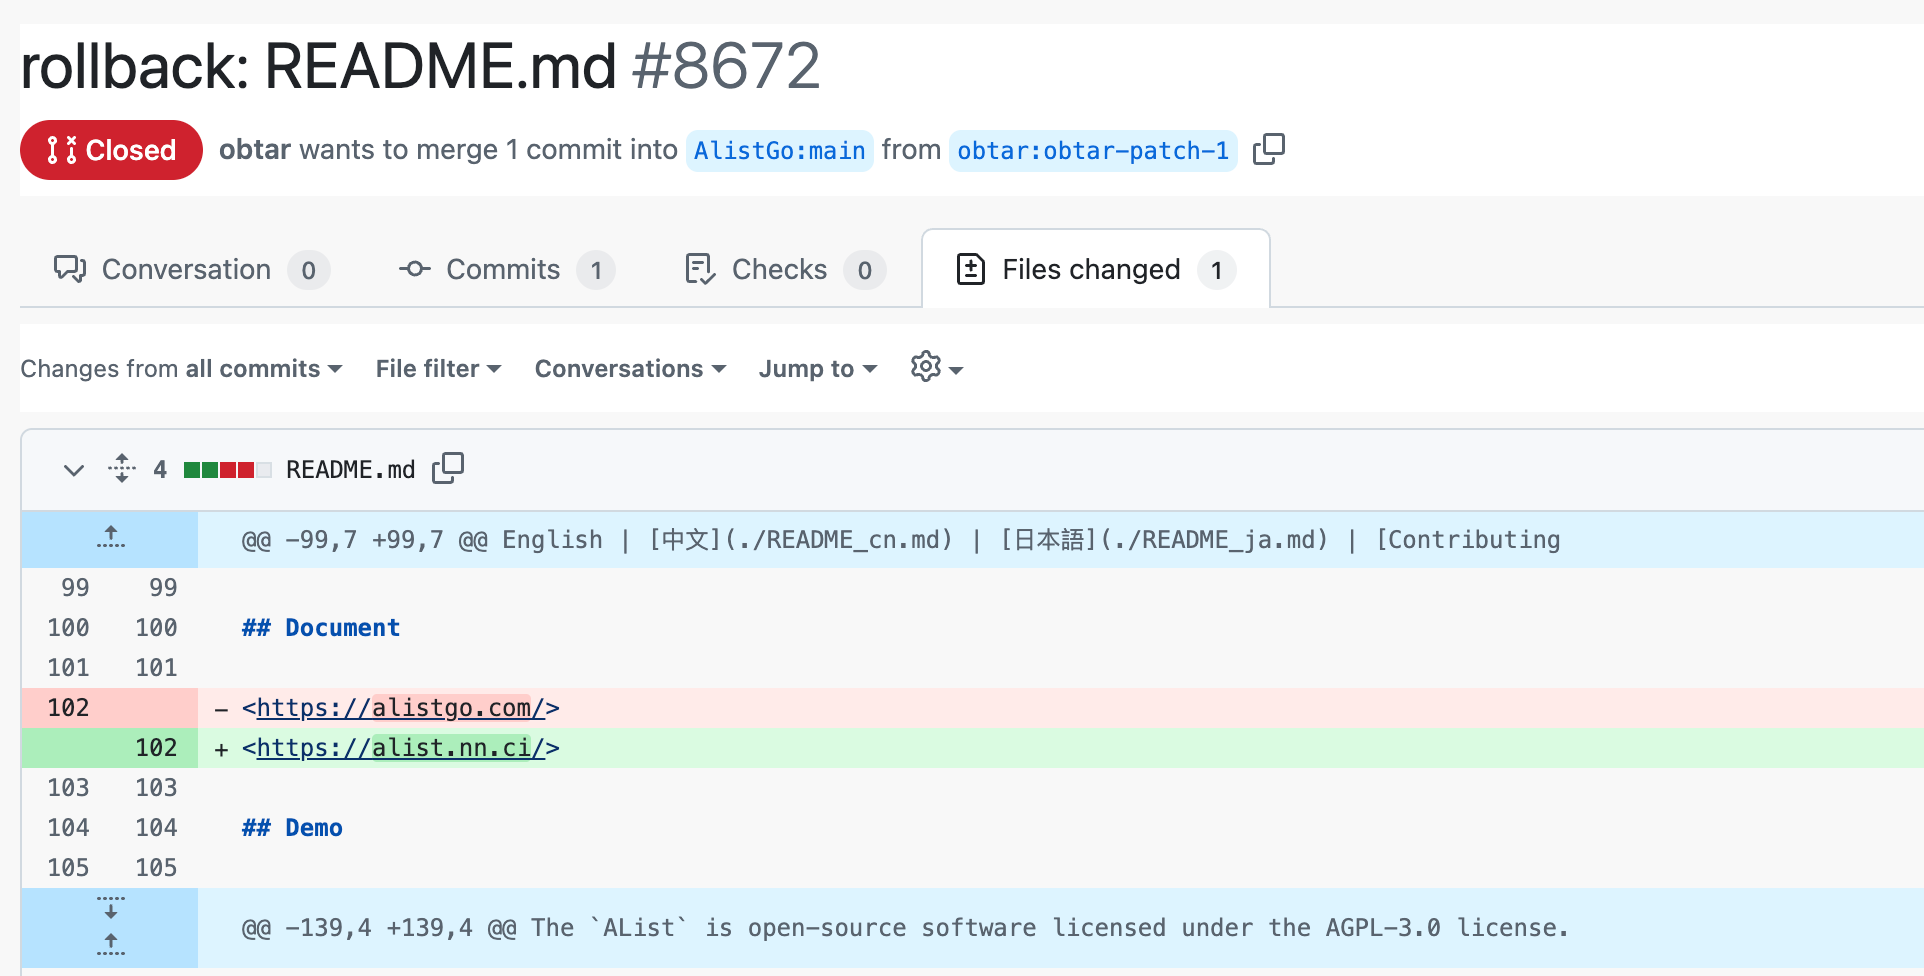Expand all lines in README.md diff

coord(122,468)
